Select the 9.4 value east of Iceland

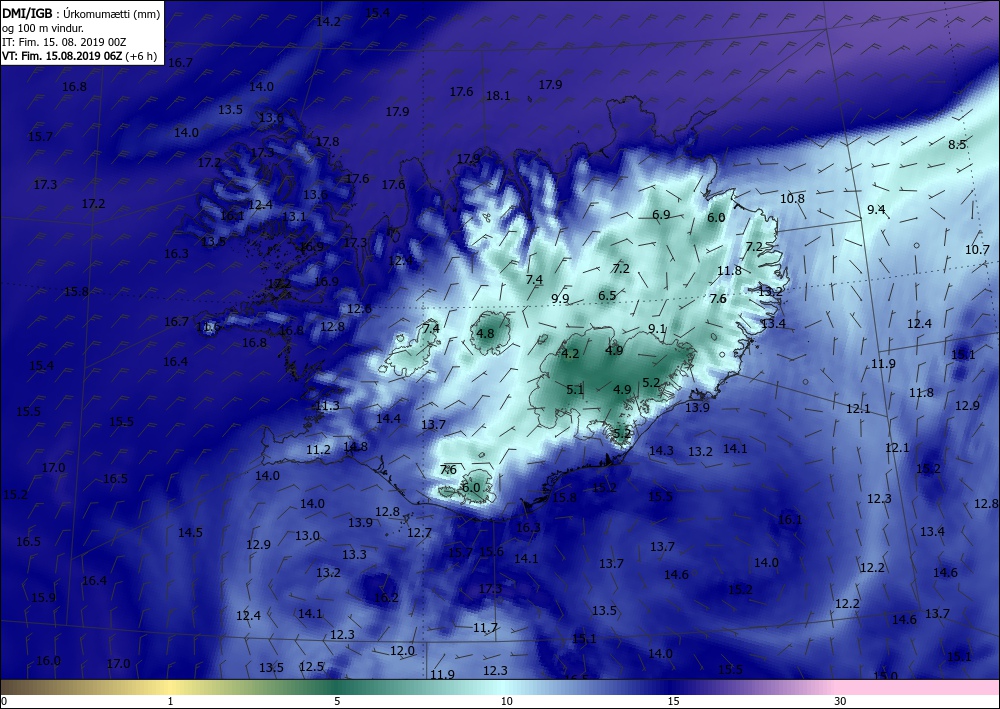(x=876, y=209)
